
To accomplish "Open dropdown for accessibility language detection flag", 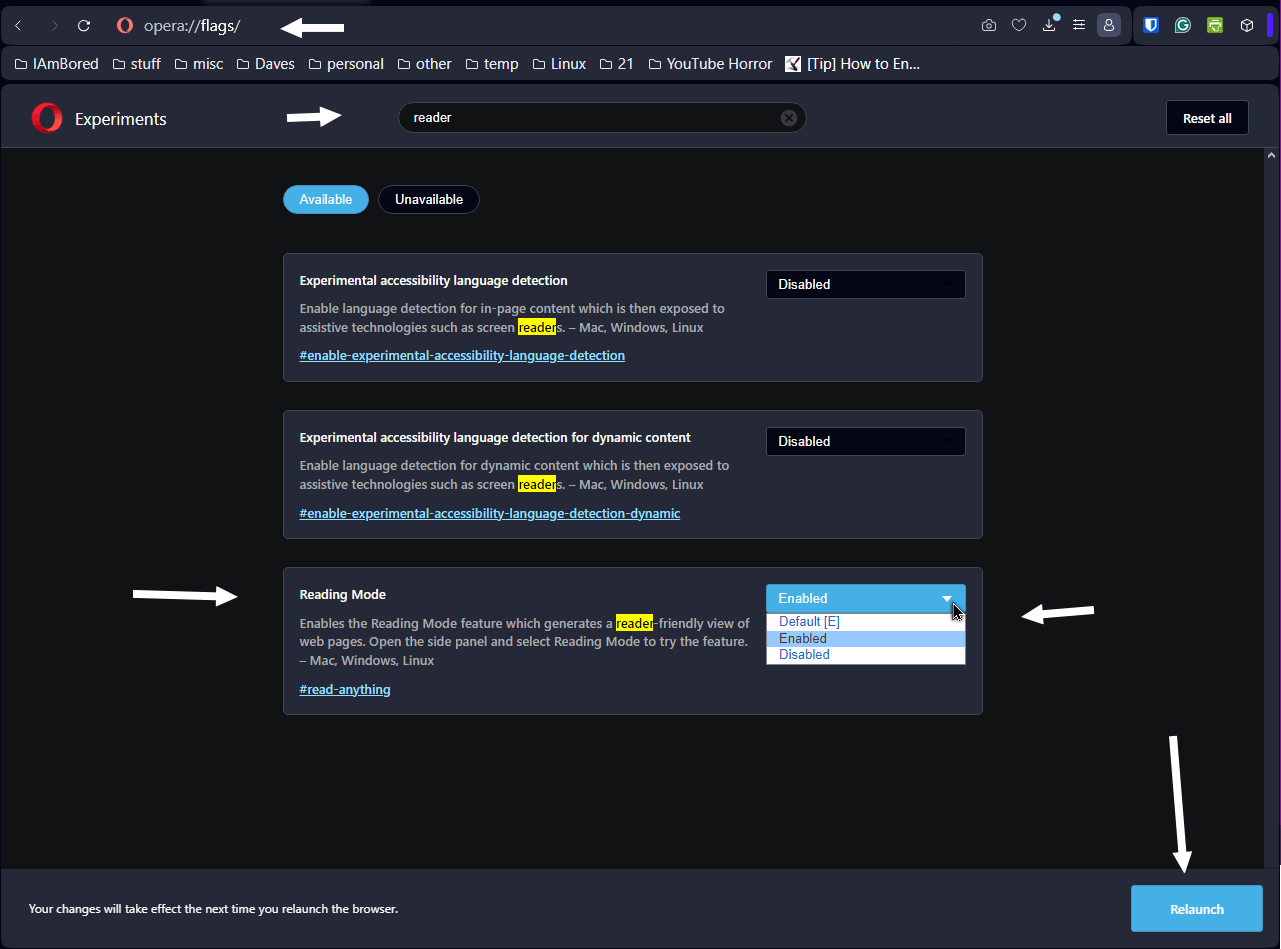I will [866, 284].
